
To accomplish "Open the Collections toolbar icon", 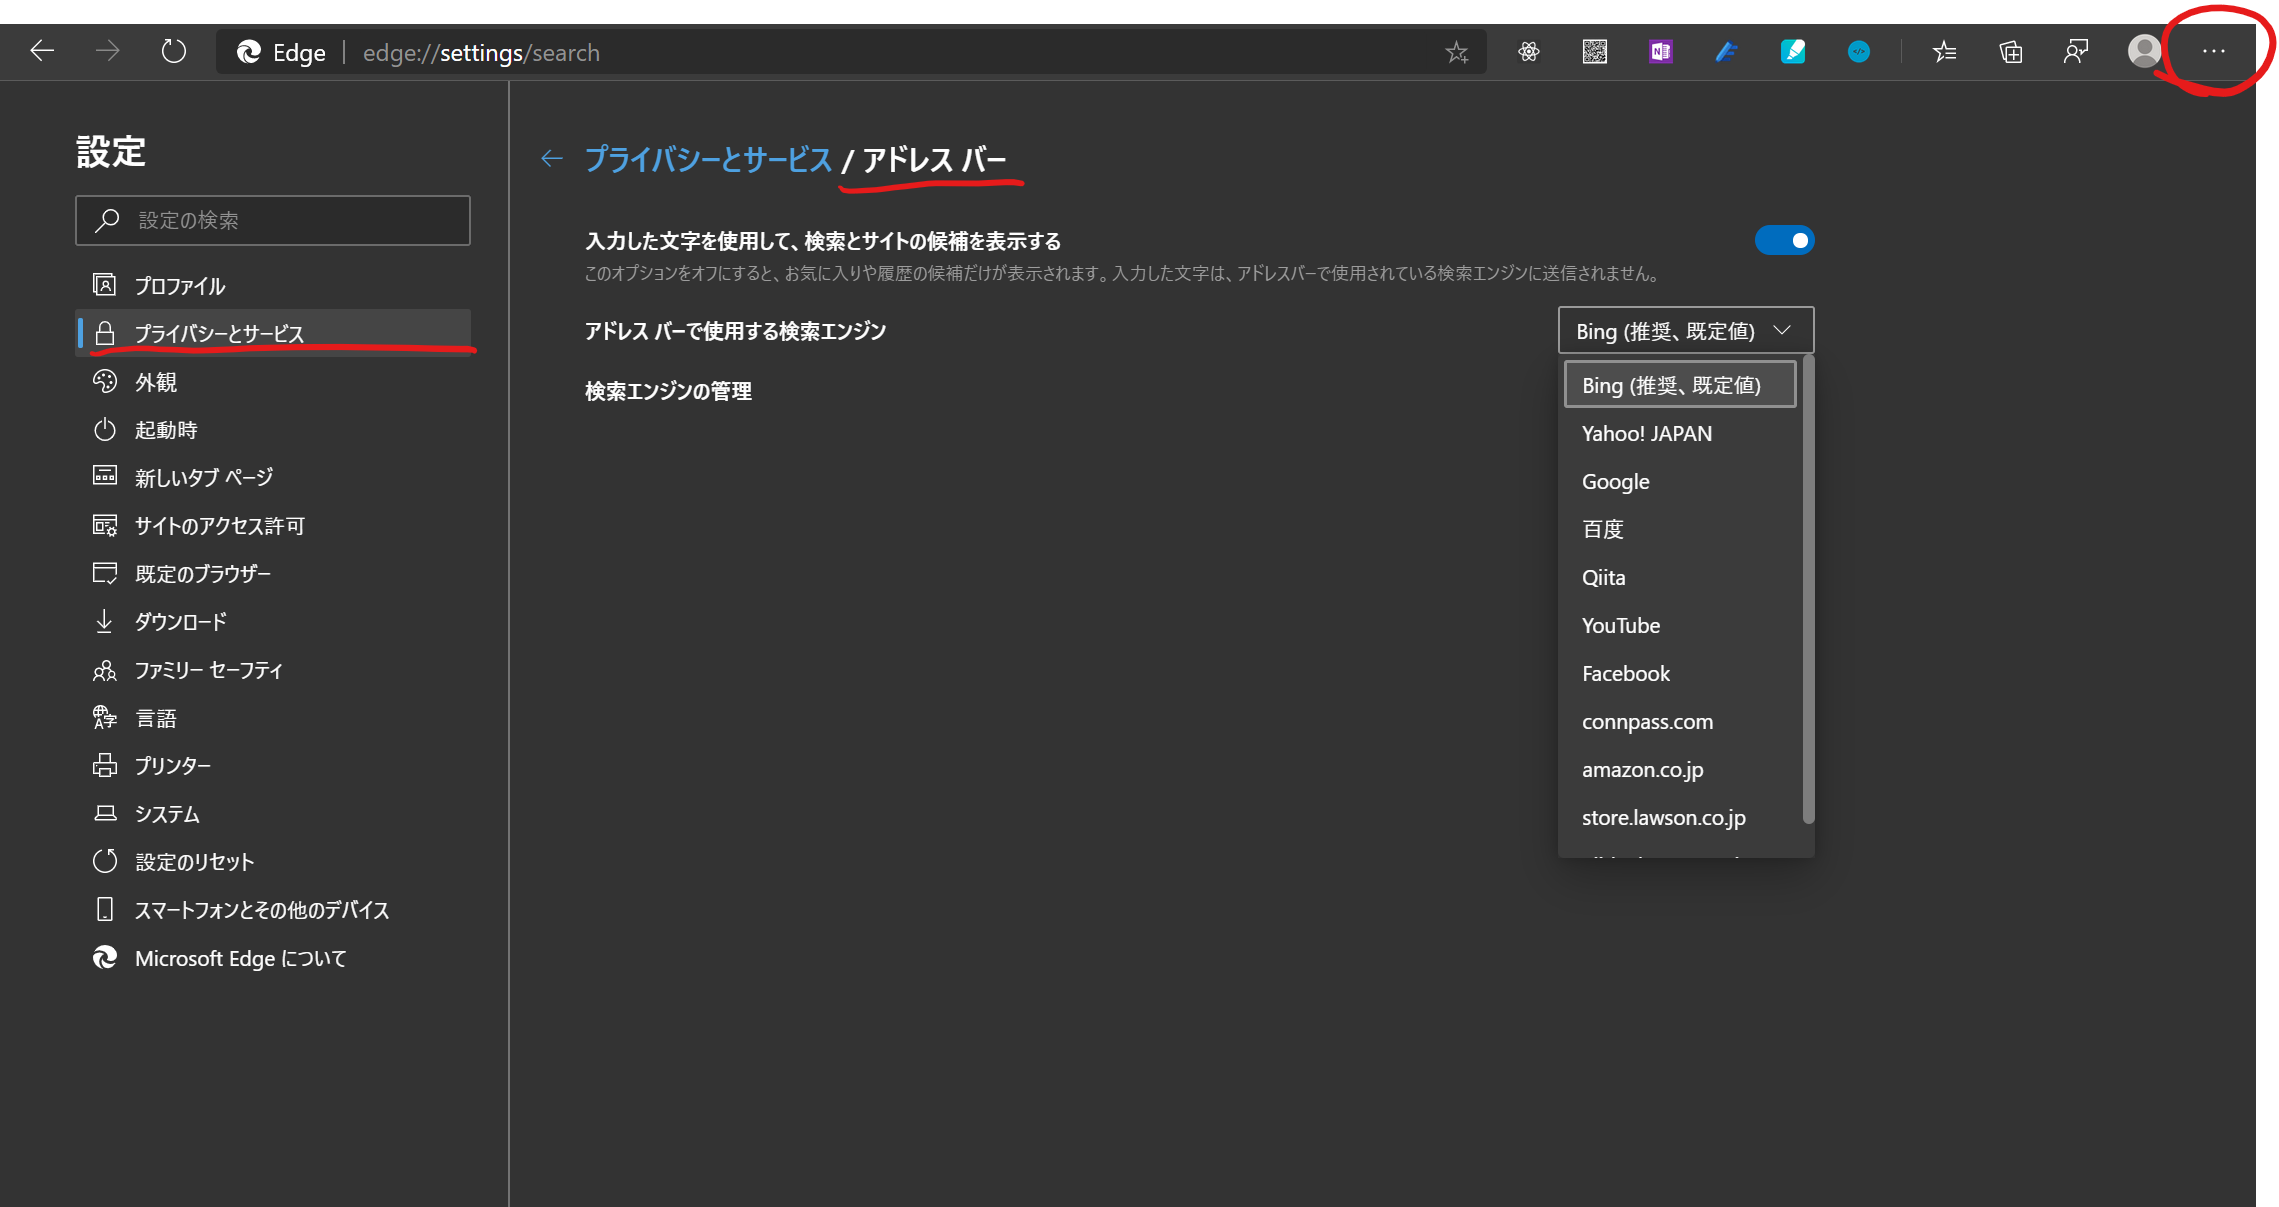I will pyautogui.click(x=2010, y=52).
